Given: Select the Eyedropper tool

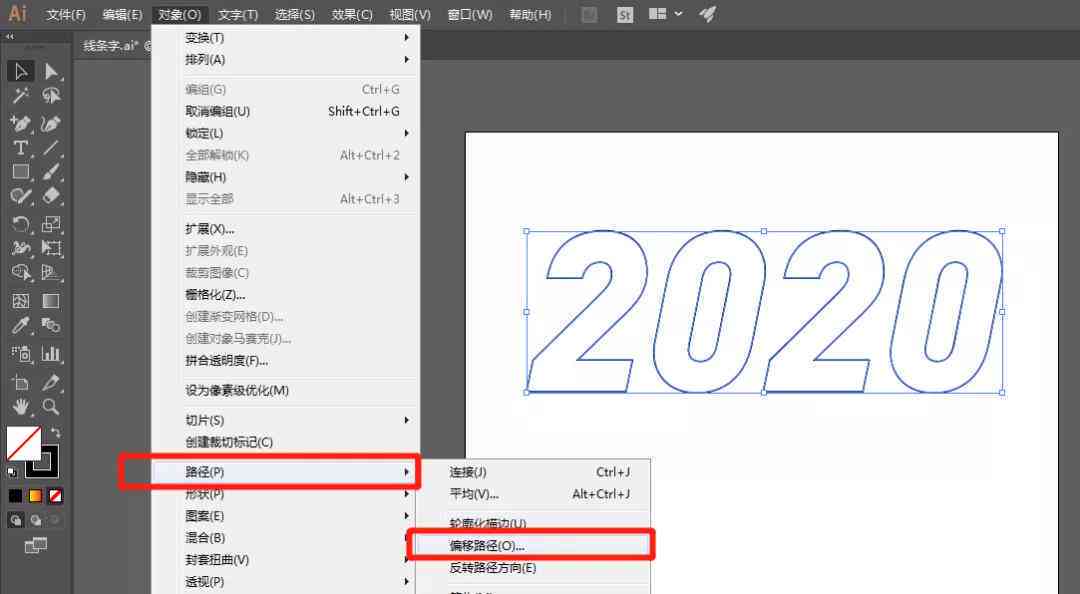Looking at the screenshot, I should [21, 325].
